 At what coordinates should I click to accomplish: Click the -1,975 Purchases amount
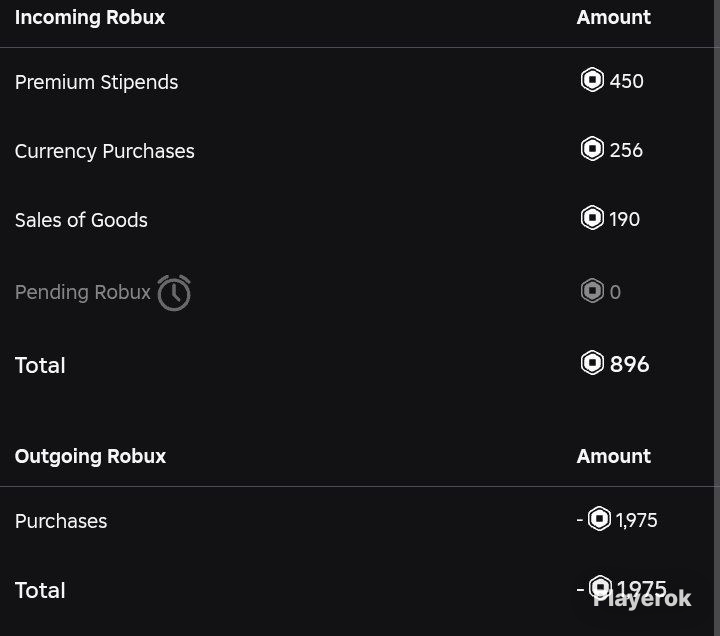point(617,520)
